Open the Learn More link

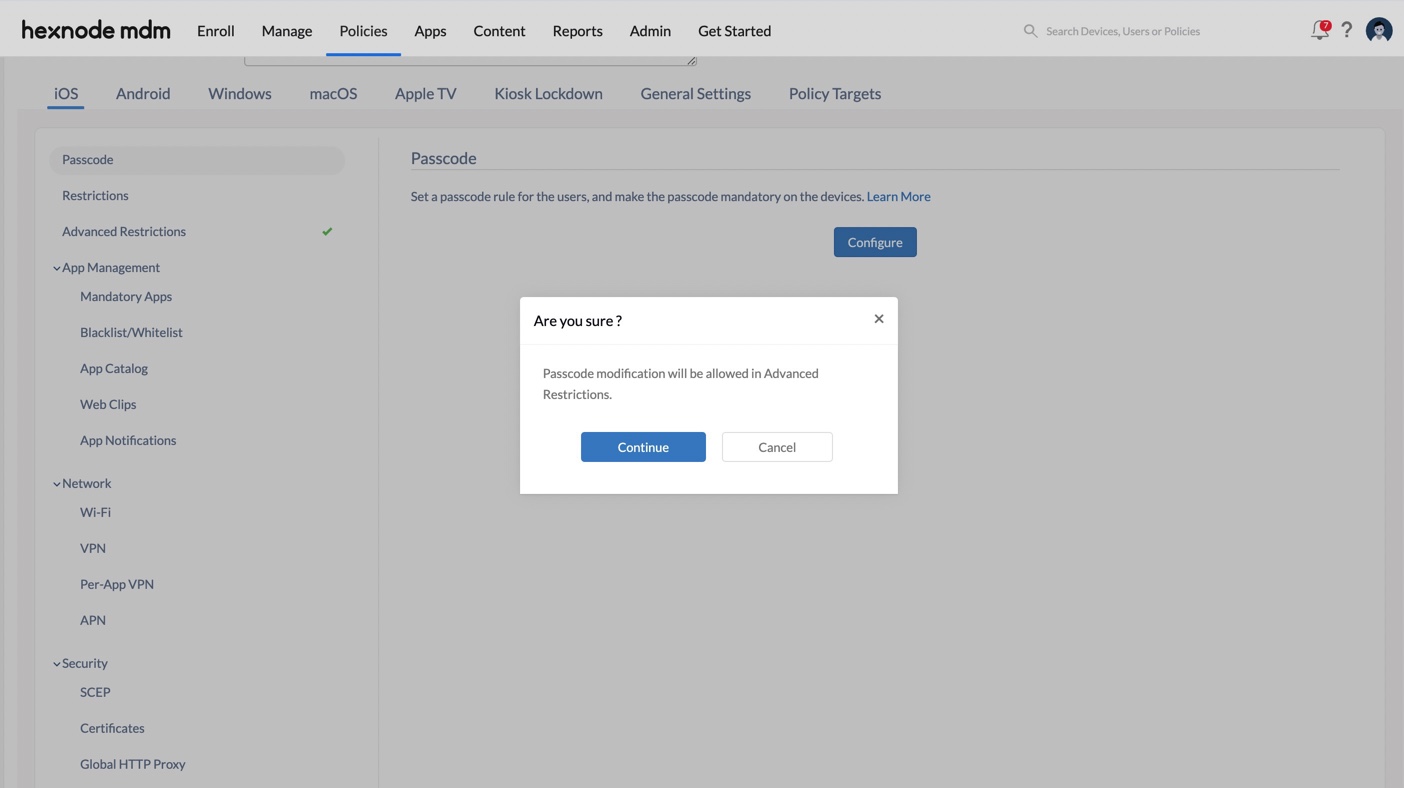point(898,196)
